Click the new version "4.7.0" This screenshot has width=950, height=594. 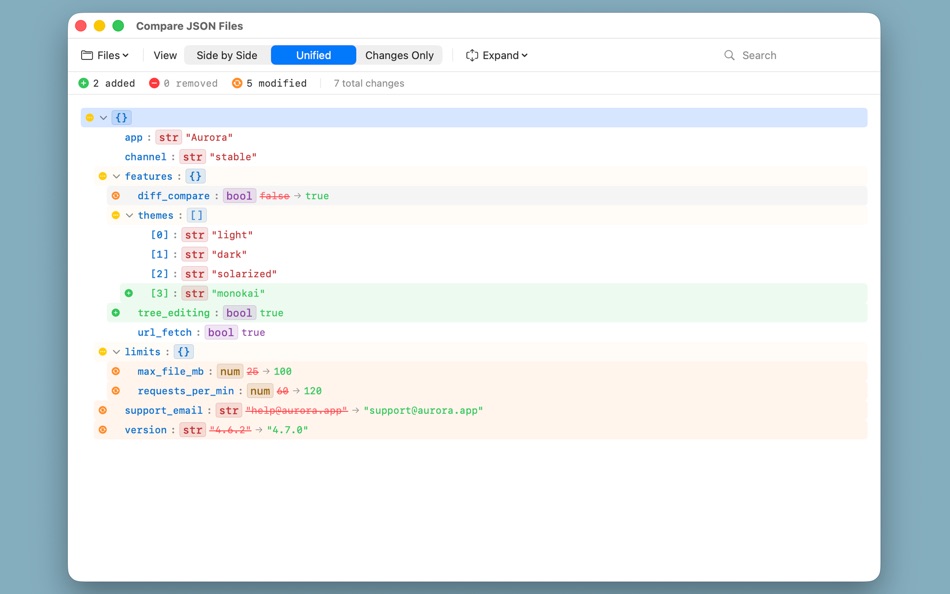point(287,430)
